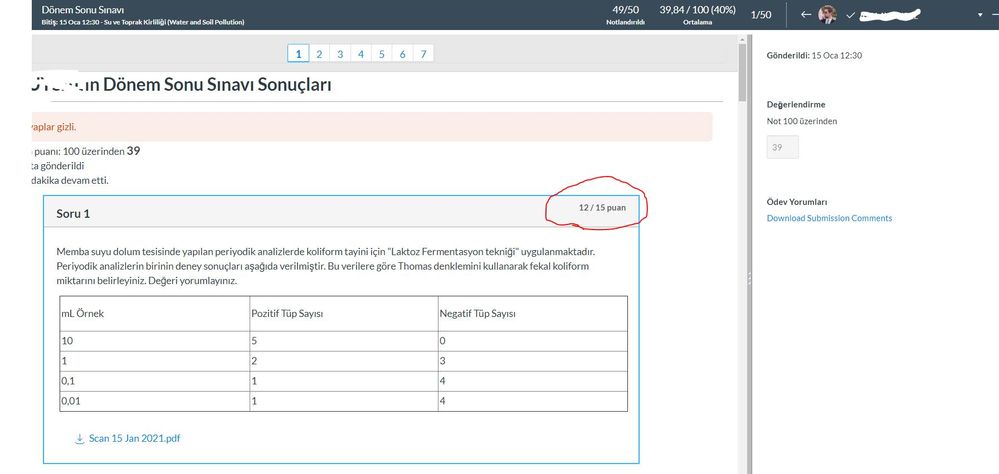Go to previous student with left arrow
This screenshot has width=999, height=474.
(x=806, y=15)
